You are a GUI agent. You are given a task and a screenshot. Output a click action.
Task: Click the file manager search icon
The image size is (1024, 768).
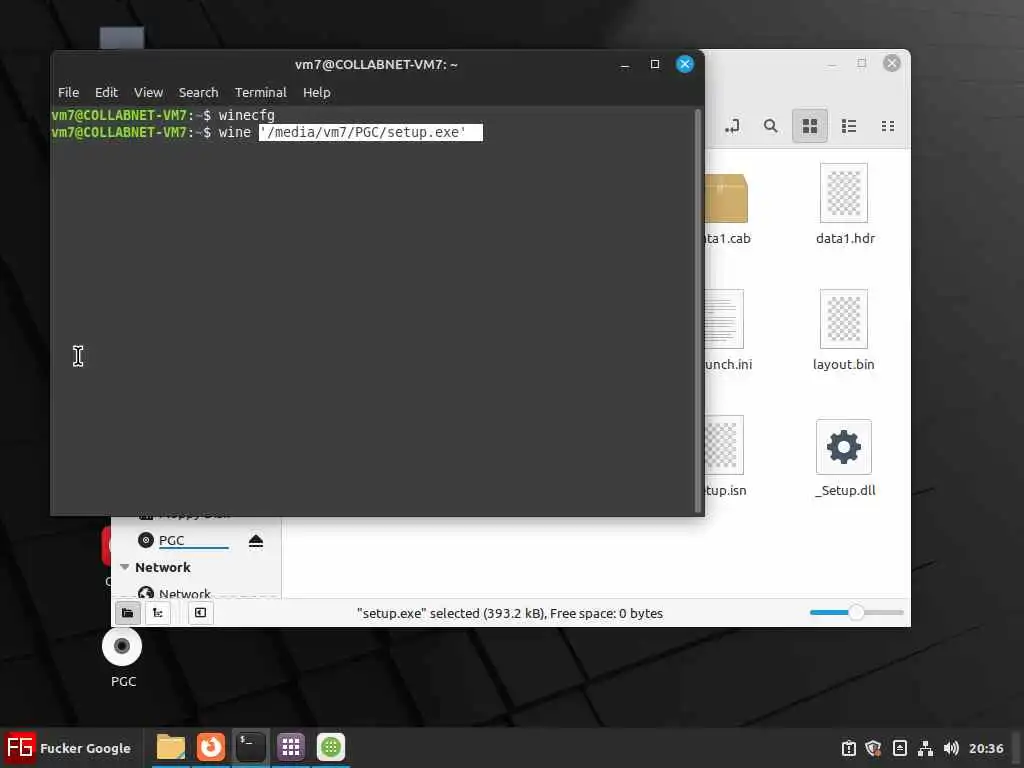(x=771, y=126)
